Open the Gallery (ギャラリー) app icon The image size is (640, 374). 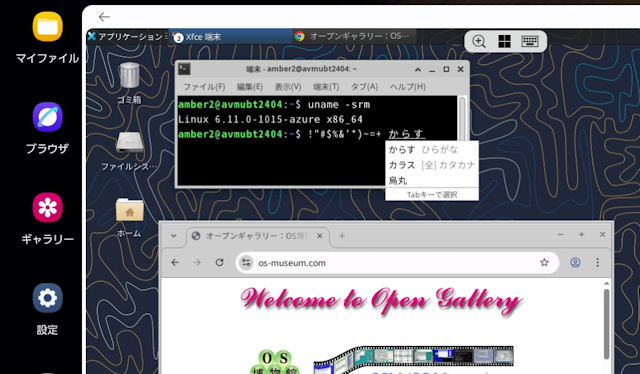[x=47, y=207]
